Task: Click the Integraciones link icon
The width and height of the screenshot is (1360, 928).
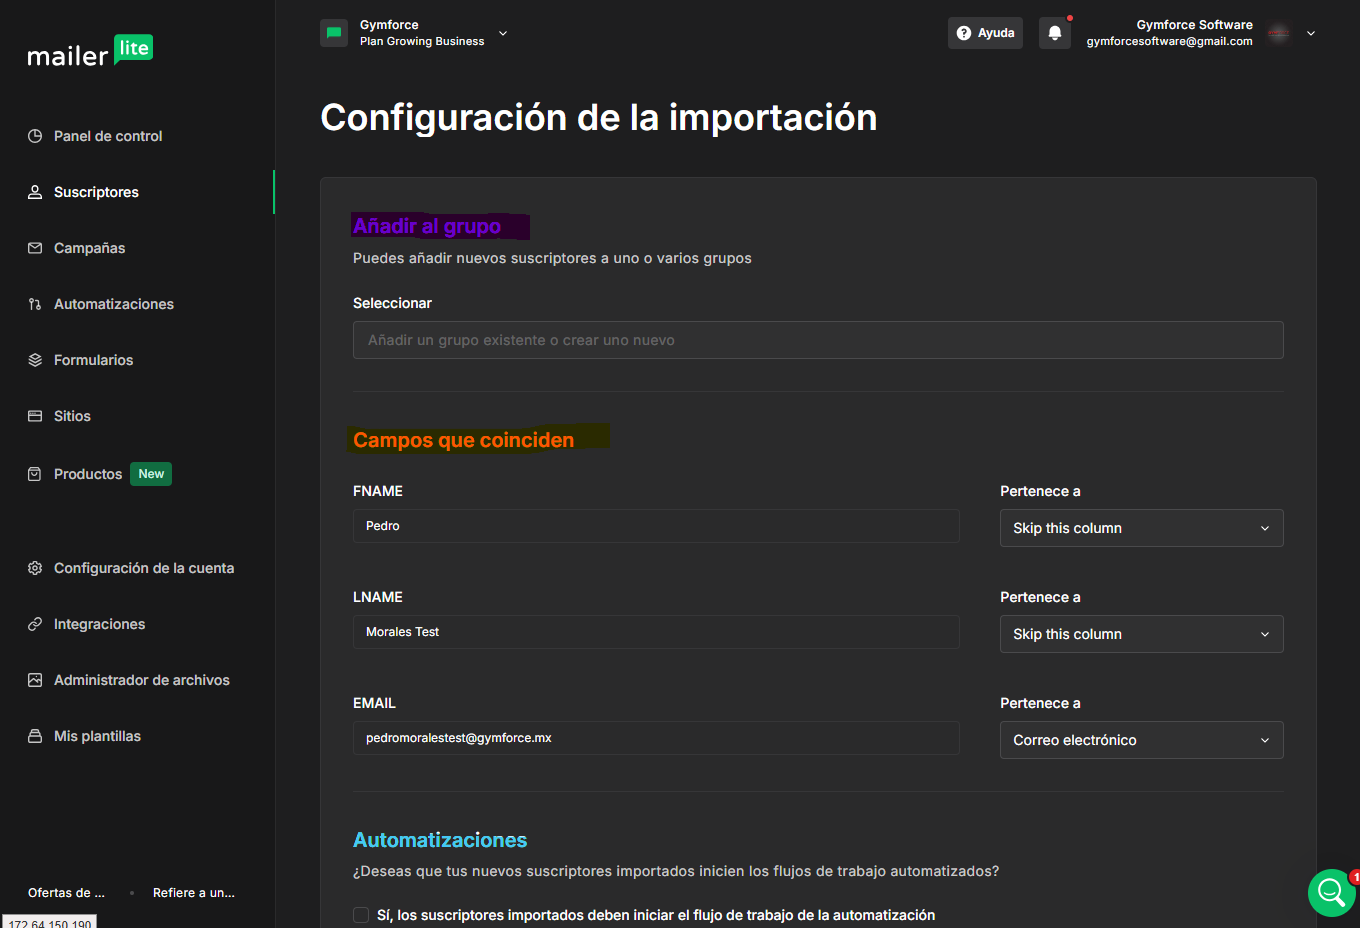Action: (x=35, y=624)
